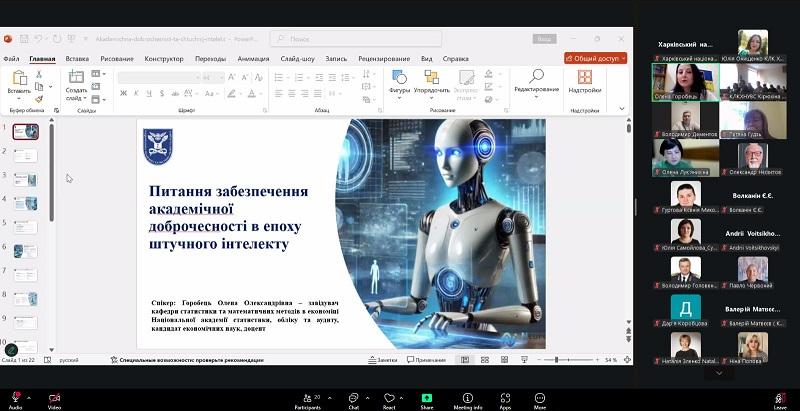Unmute the Audio microphone in Zoom

click(15, 397)
